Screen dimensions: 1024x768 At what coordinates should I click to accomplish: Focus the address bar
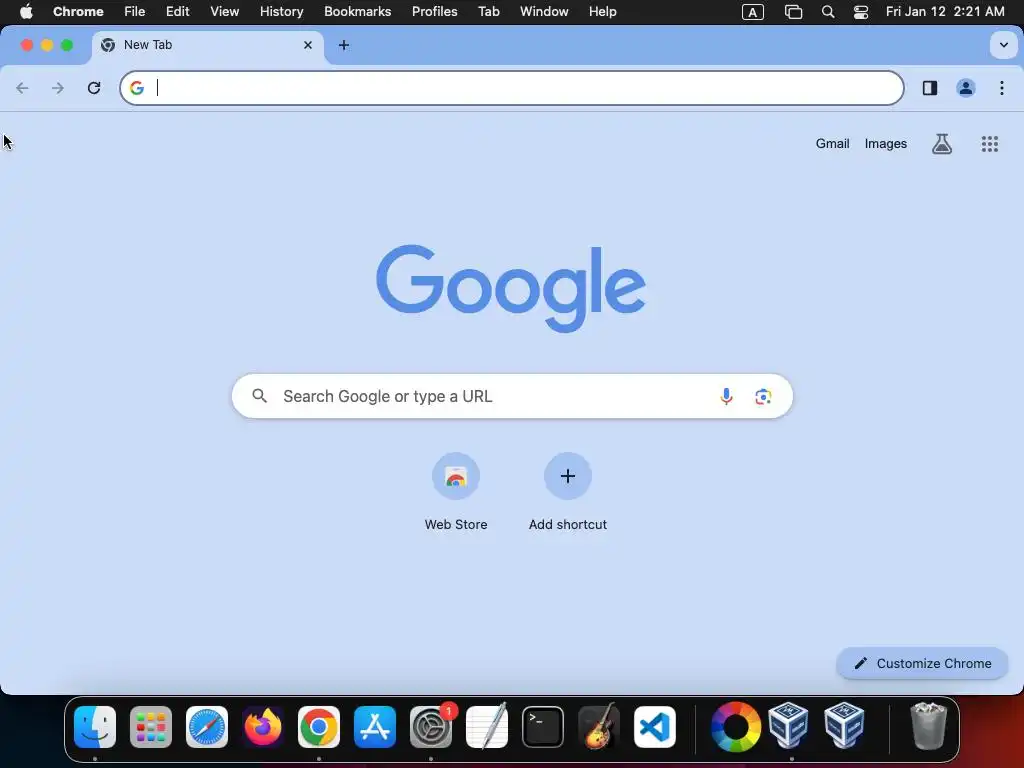(x=512, y=88)
